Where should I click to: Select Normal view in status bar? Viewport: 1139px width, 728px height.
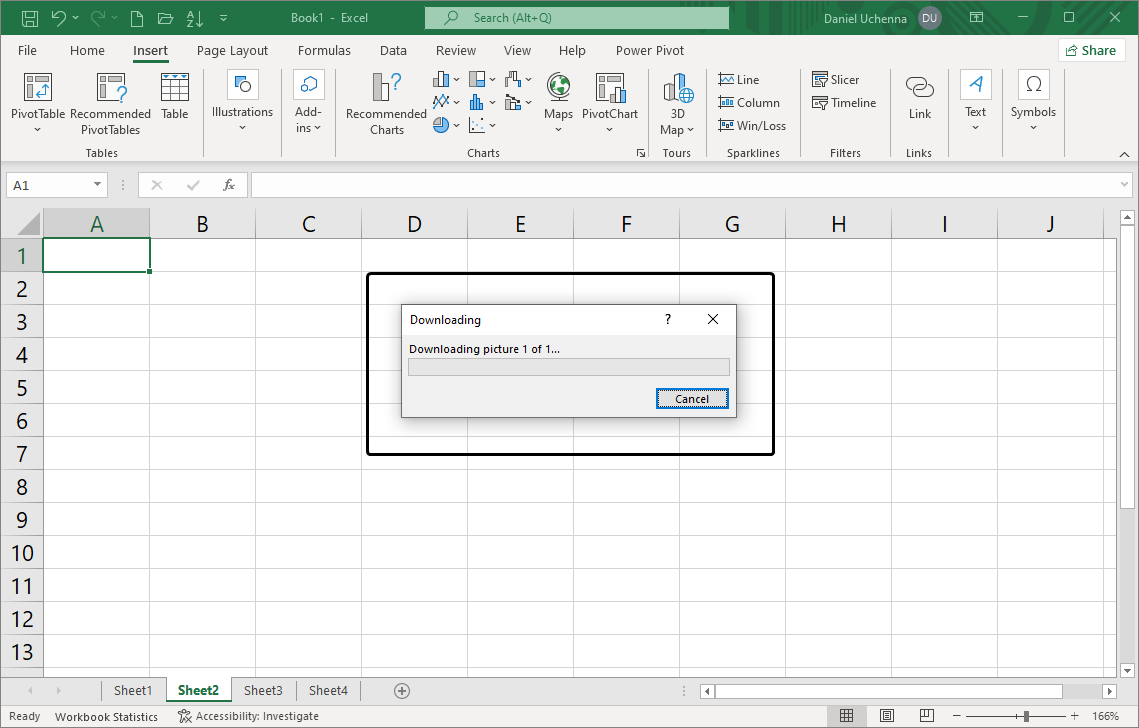pos(846,716)
